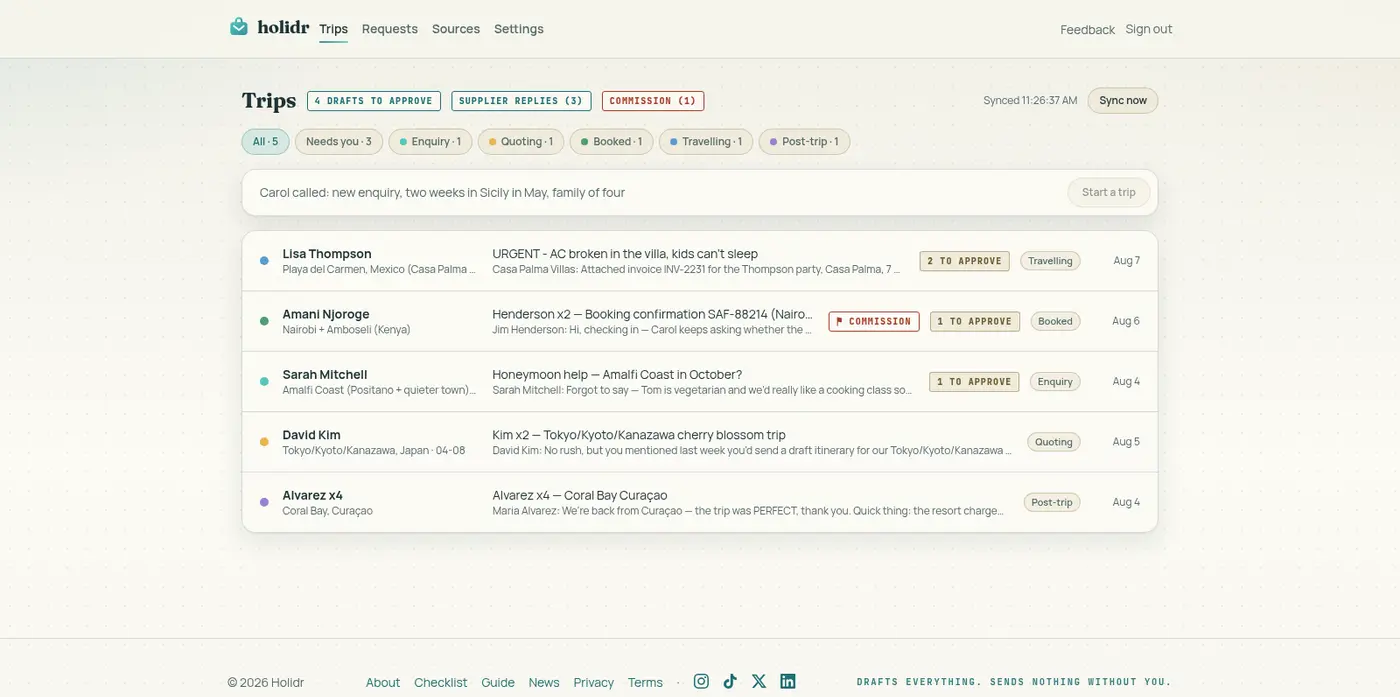This screenshot has height=697, width=1400.
Task: Click the Post-trip status tag on Alvarez row
Action: [1052, 502]
